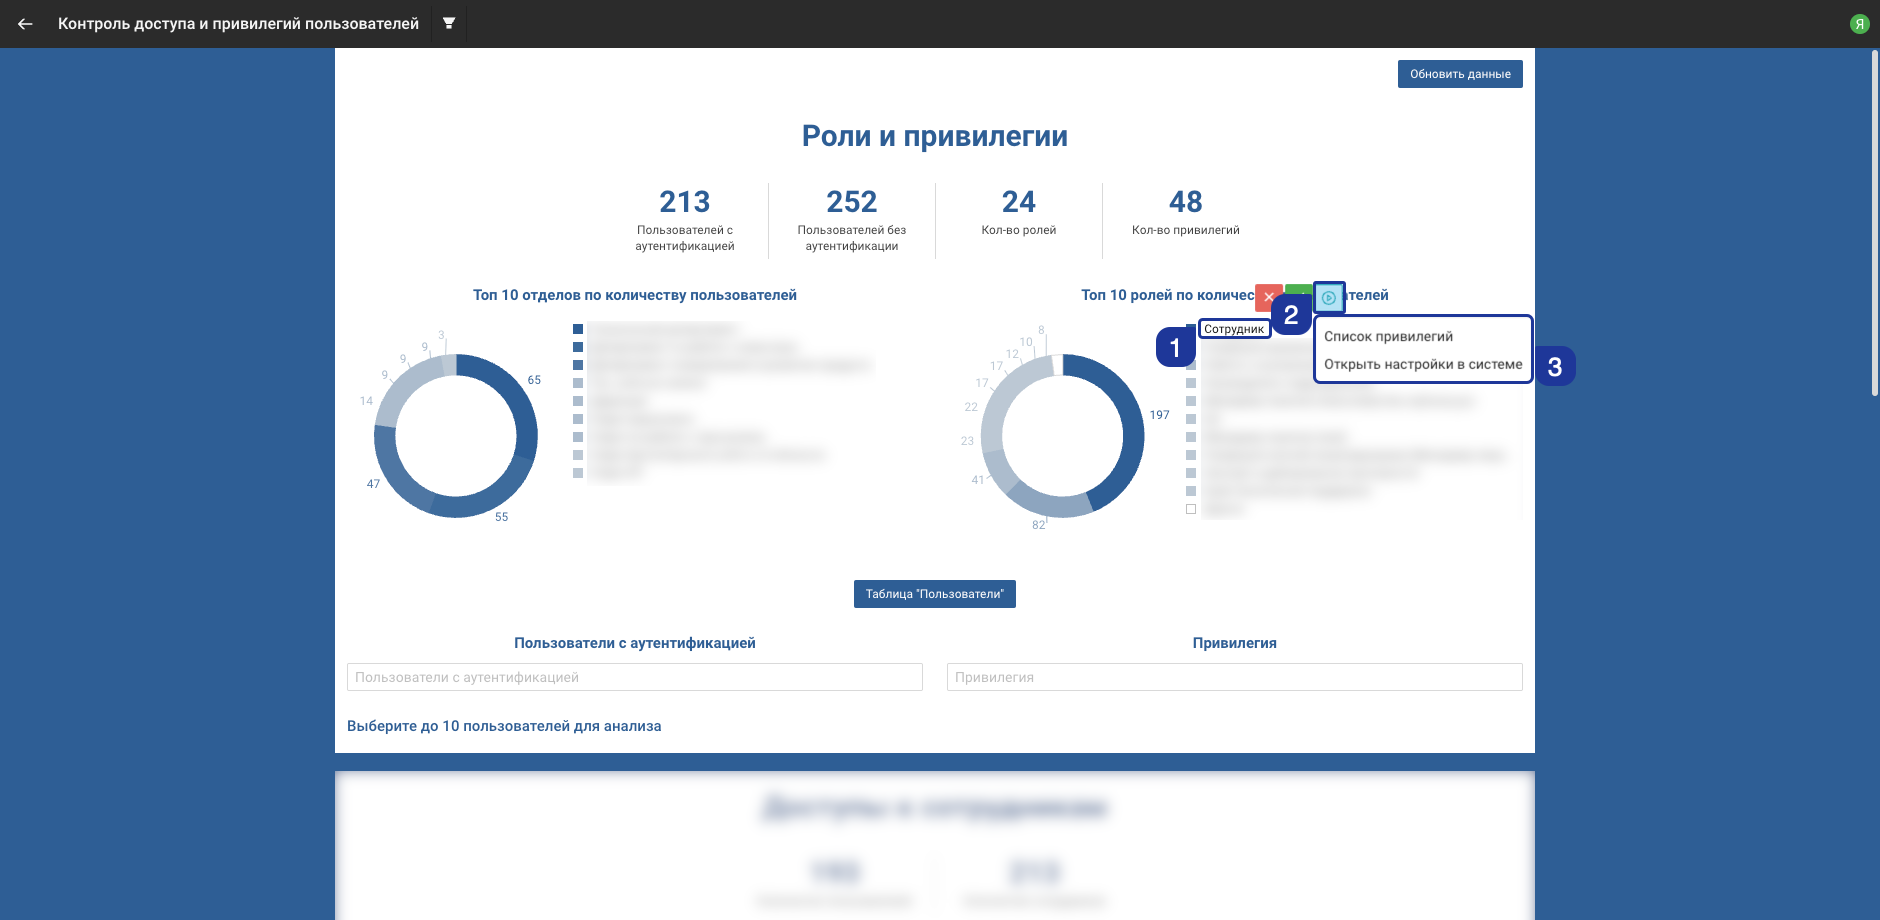This screenshot has height=920, width=1880.
Task: Open the filter funnel icon in the header
Action: click(449, 24)
